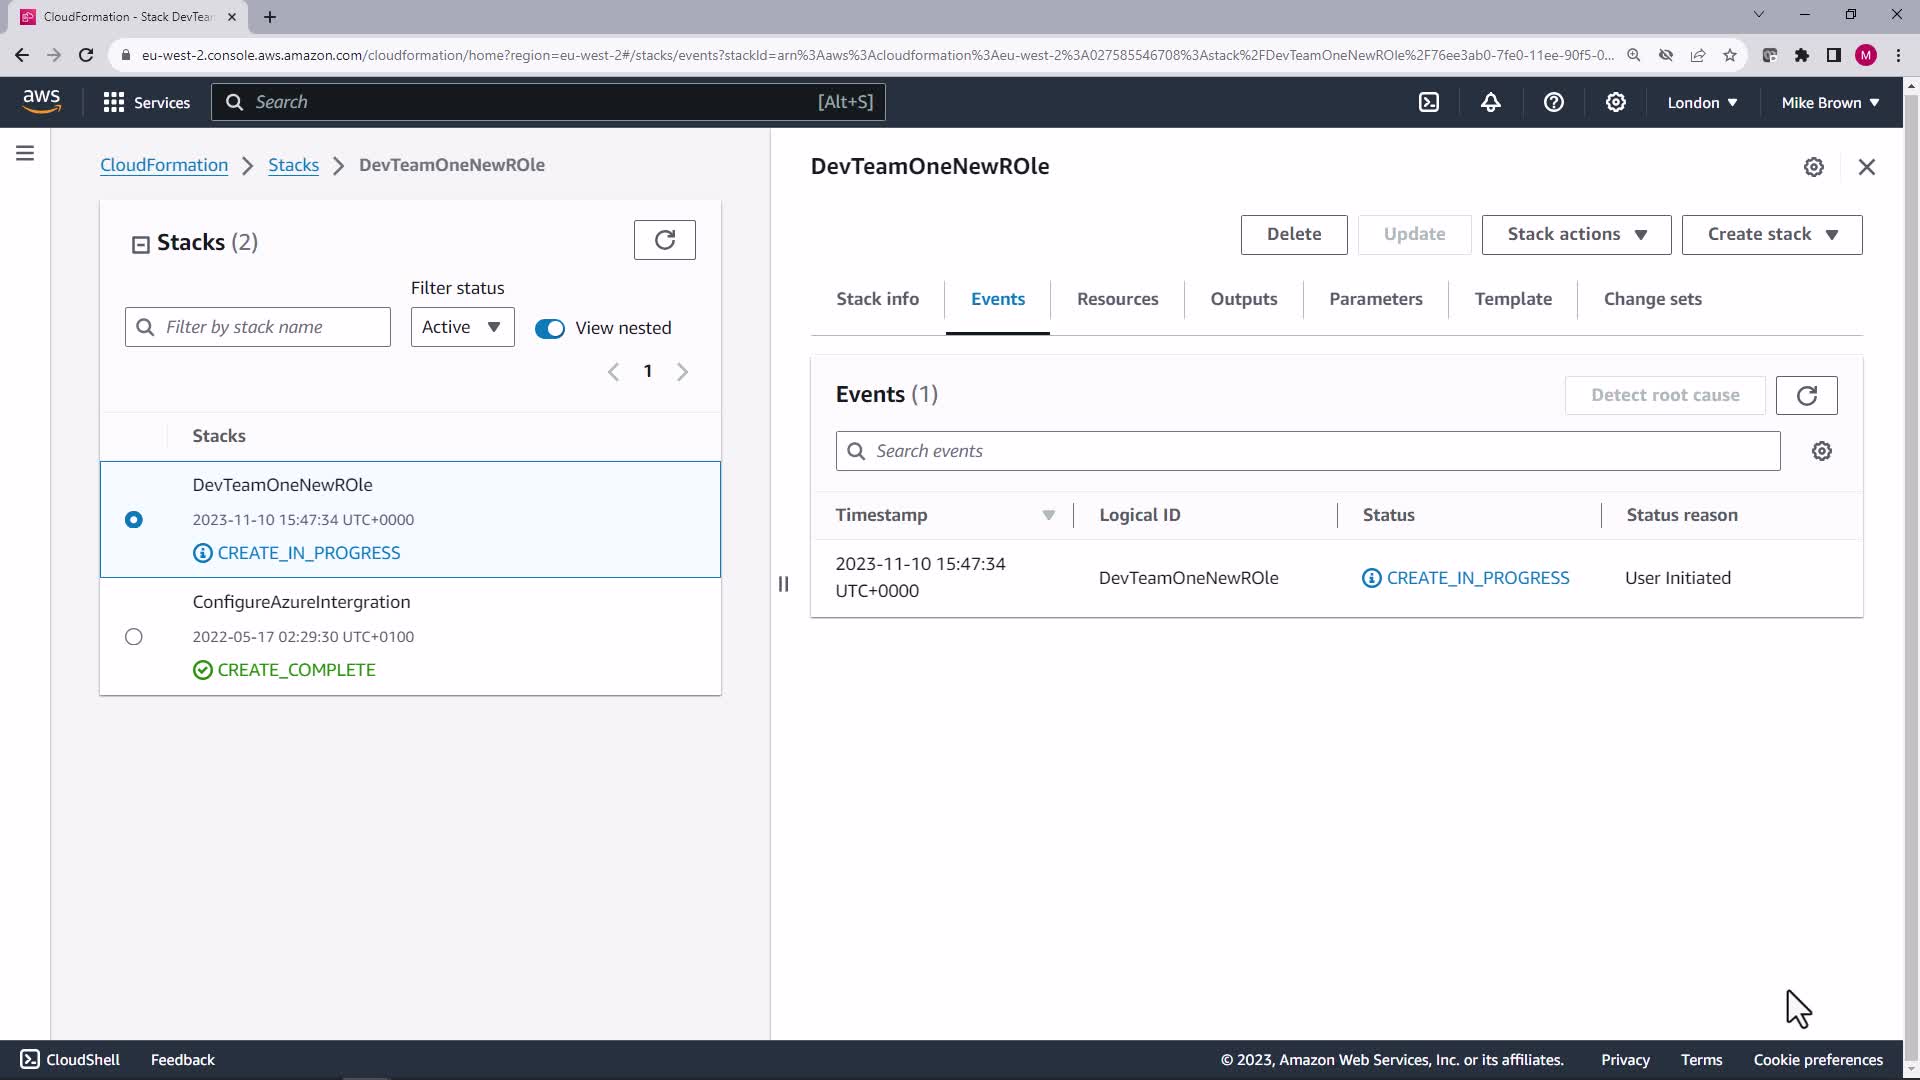Viewport: 1920px width, 1080px height.
Task: Open events table preferences gear
Action: point(1821,451)
